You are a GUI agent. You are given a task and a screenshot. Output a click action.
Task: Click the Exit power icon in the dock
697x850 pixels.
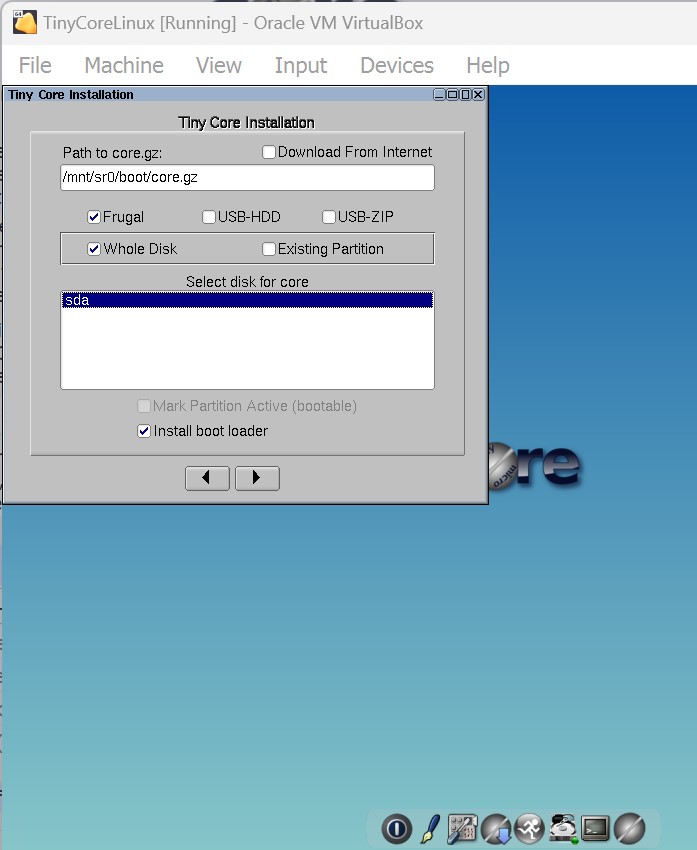point(397,829)
